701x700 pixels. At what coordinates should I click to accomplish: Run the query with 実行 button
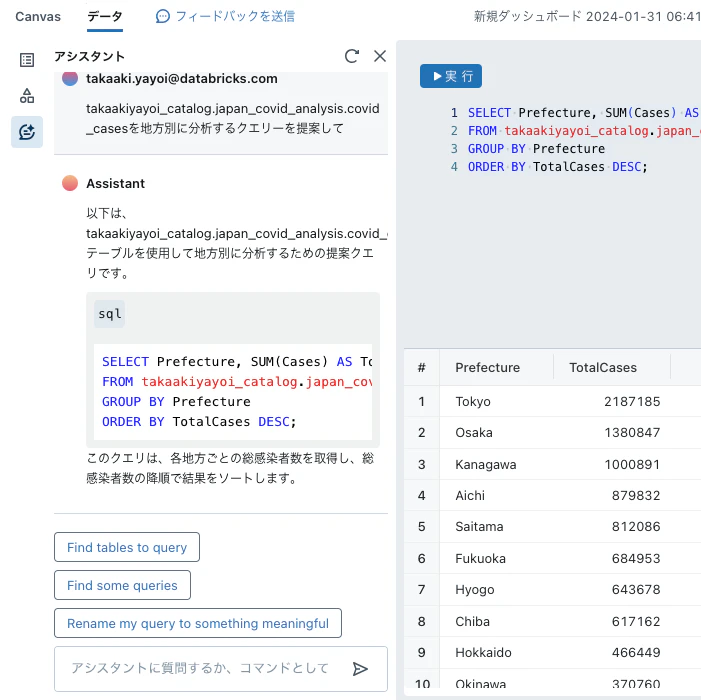point(451,76)
